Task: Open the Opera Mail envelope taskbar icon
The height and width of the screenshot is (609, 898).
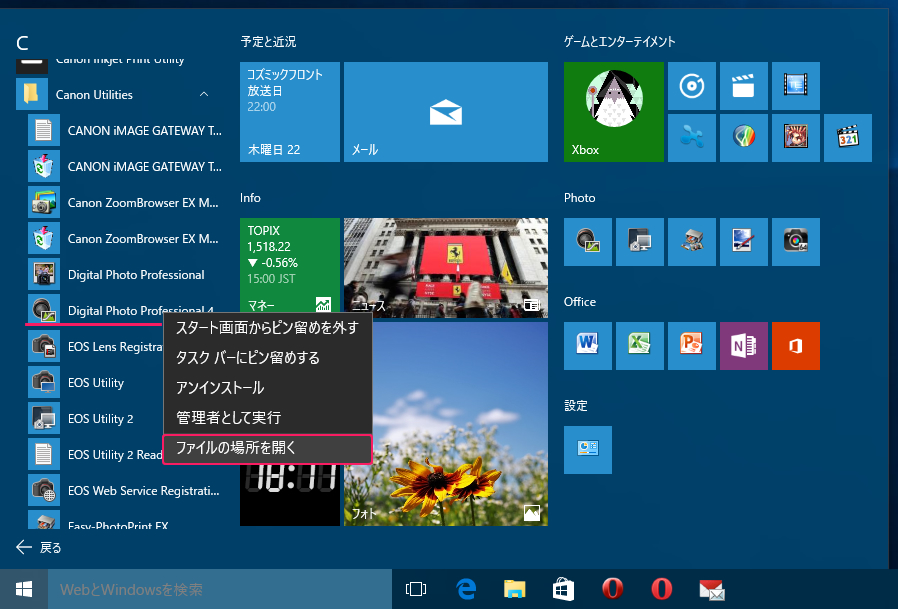Action: coord(712,589)
